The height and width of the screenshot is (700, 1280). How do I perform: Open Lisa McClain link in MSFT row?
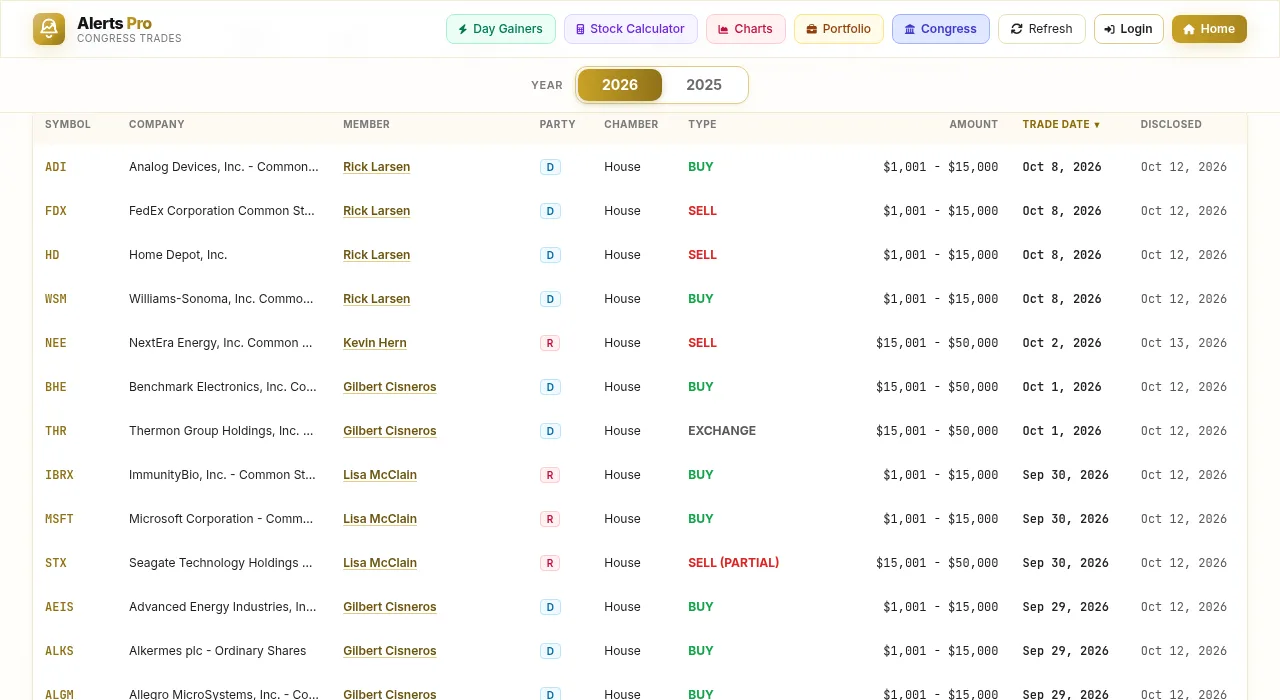[380, 519]
